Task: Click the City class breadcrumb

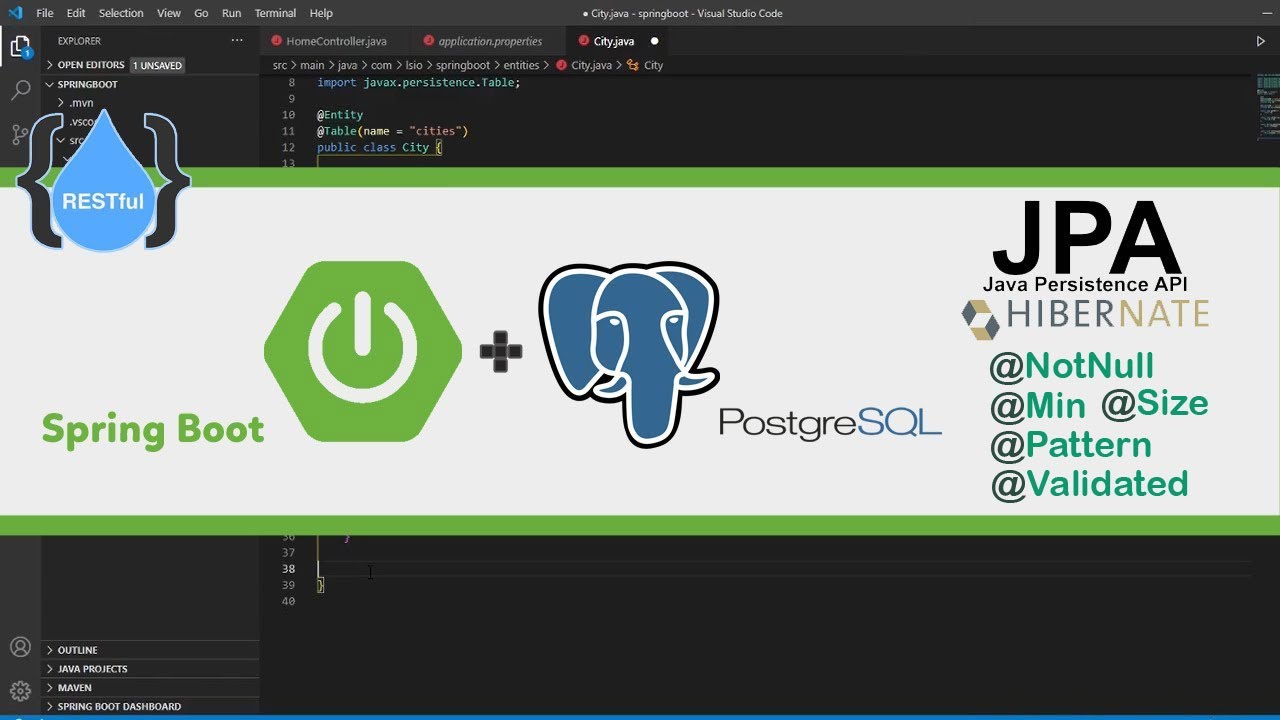Action: pos(653,65)
